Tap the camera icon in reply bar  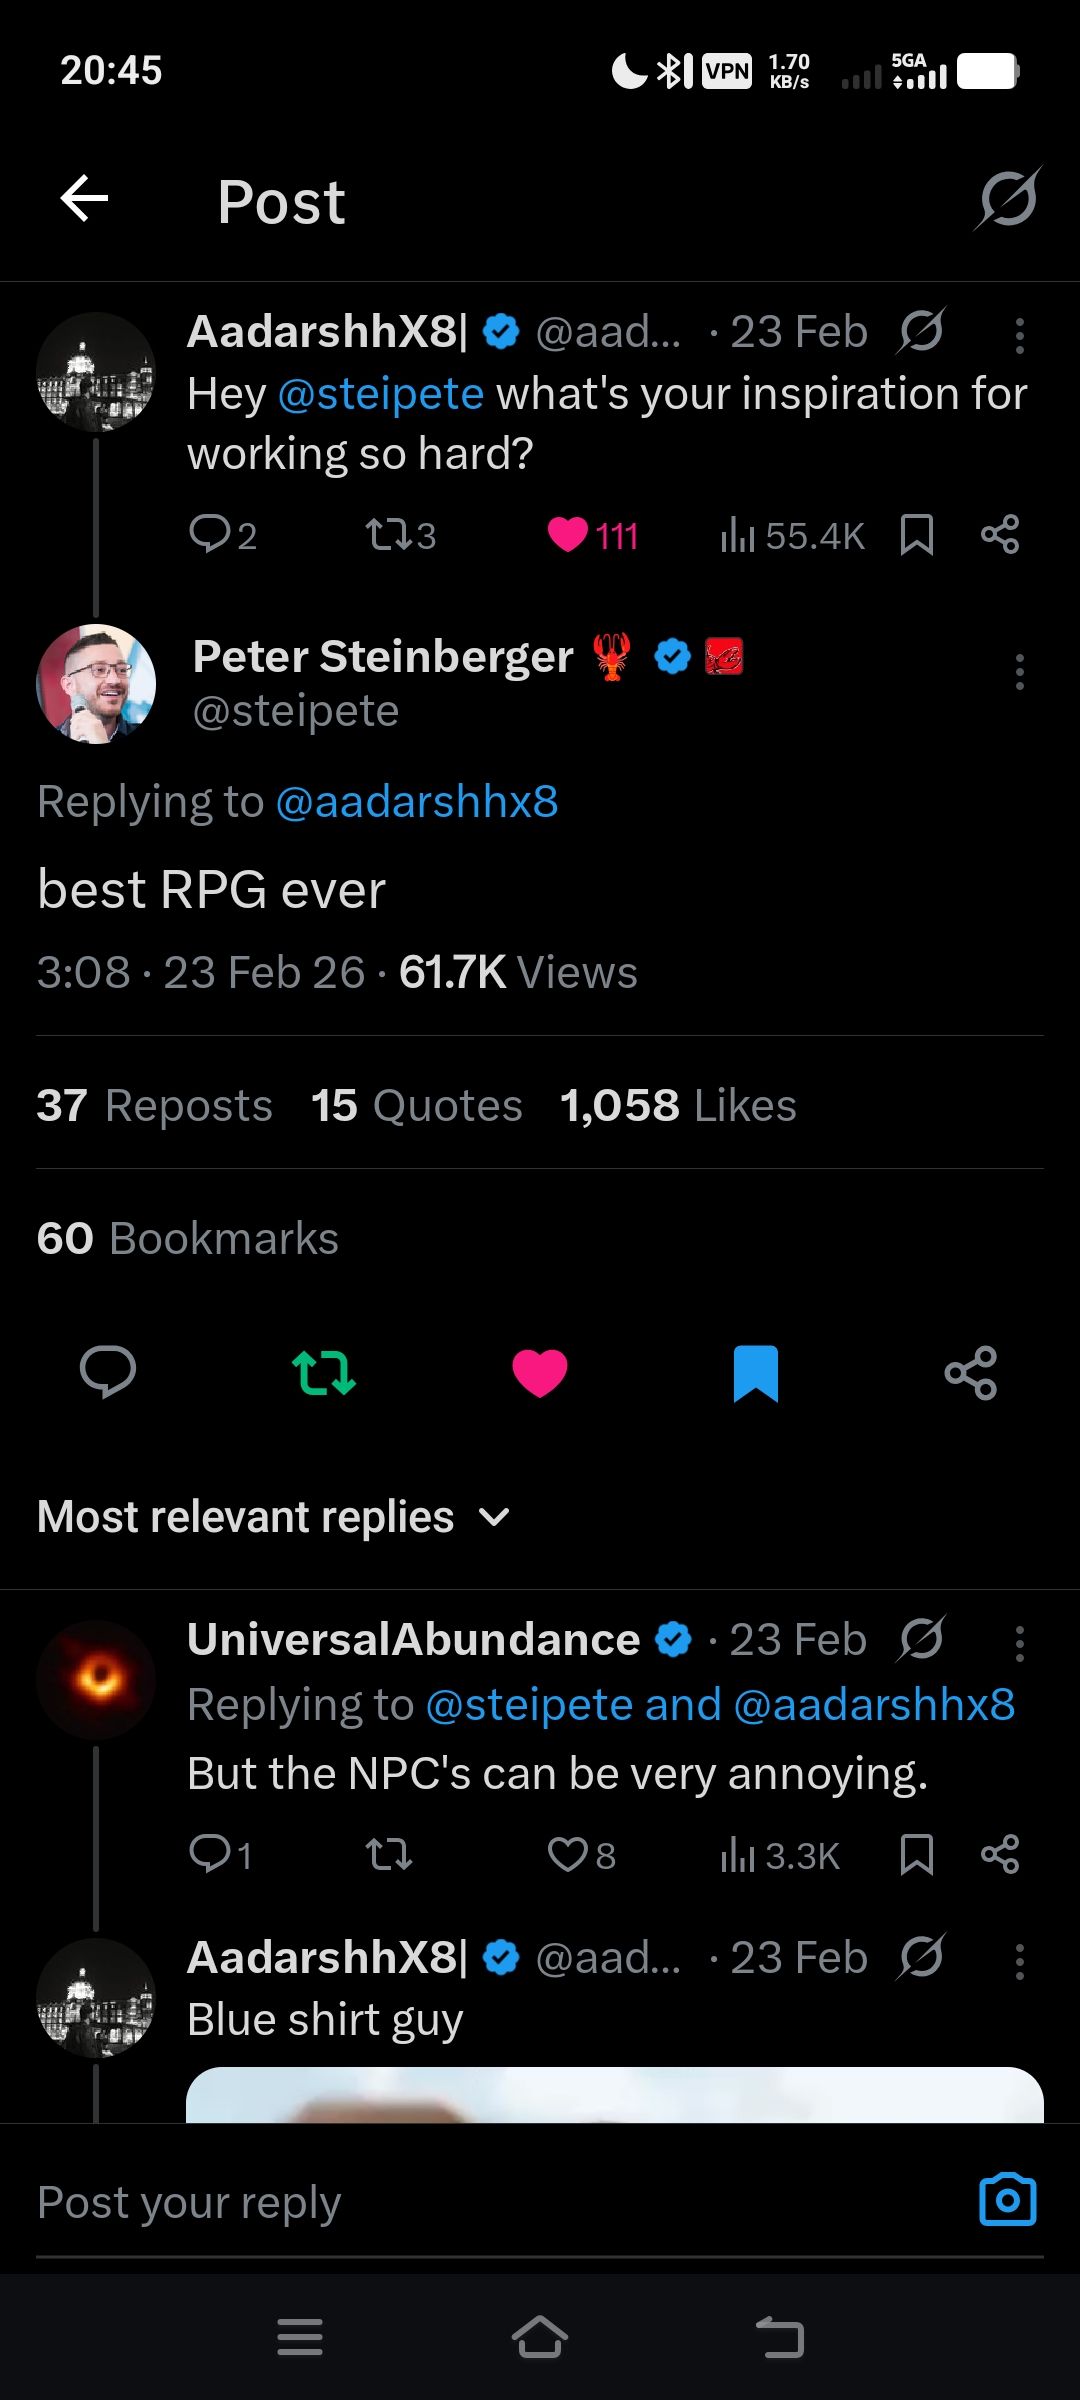point(1007,2200)
